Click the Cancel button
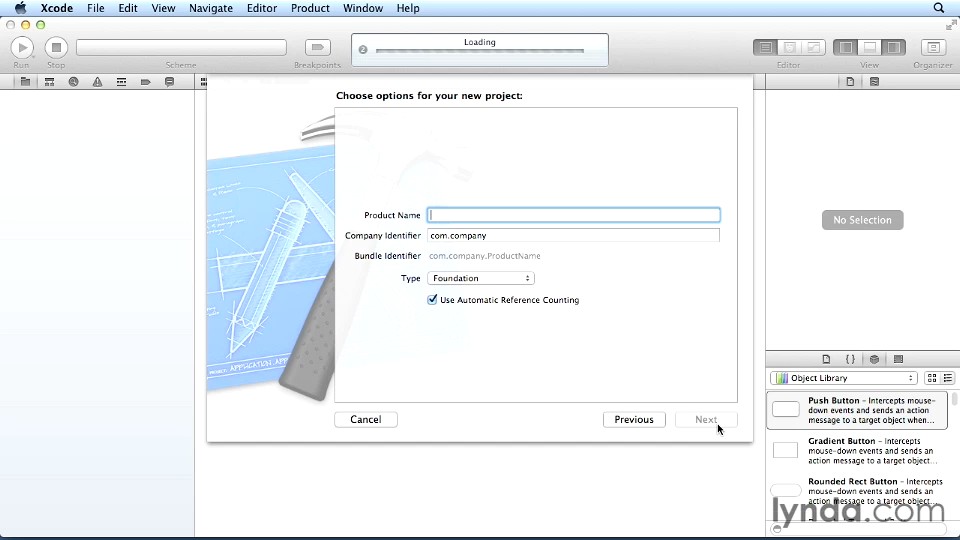Screen dimensions: 960x540 (x=365, y=420)
